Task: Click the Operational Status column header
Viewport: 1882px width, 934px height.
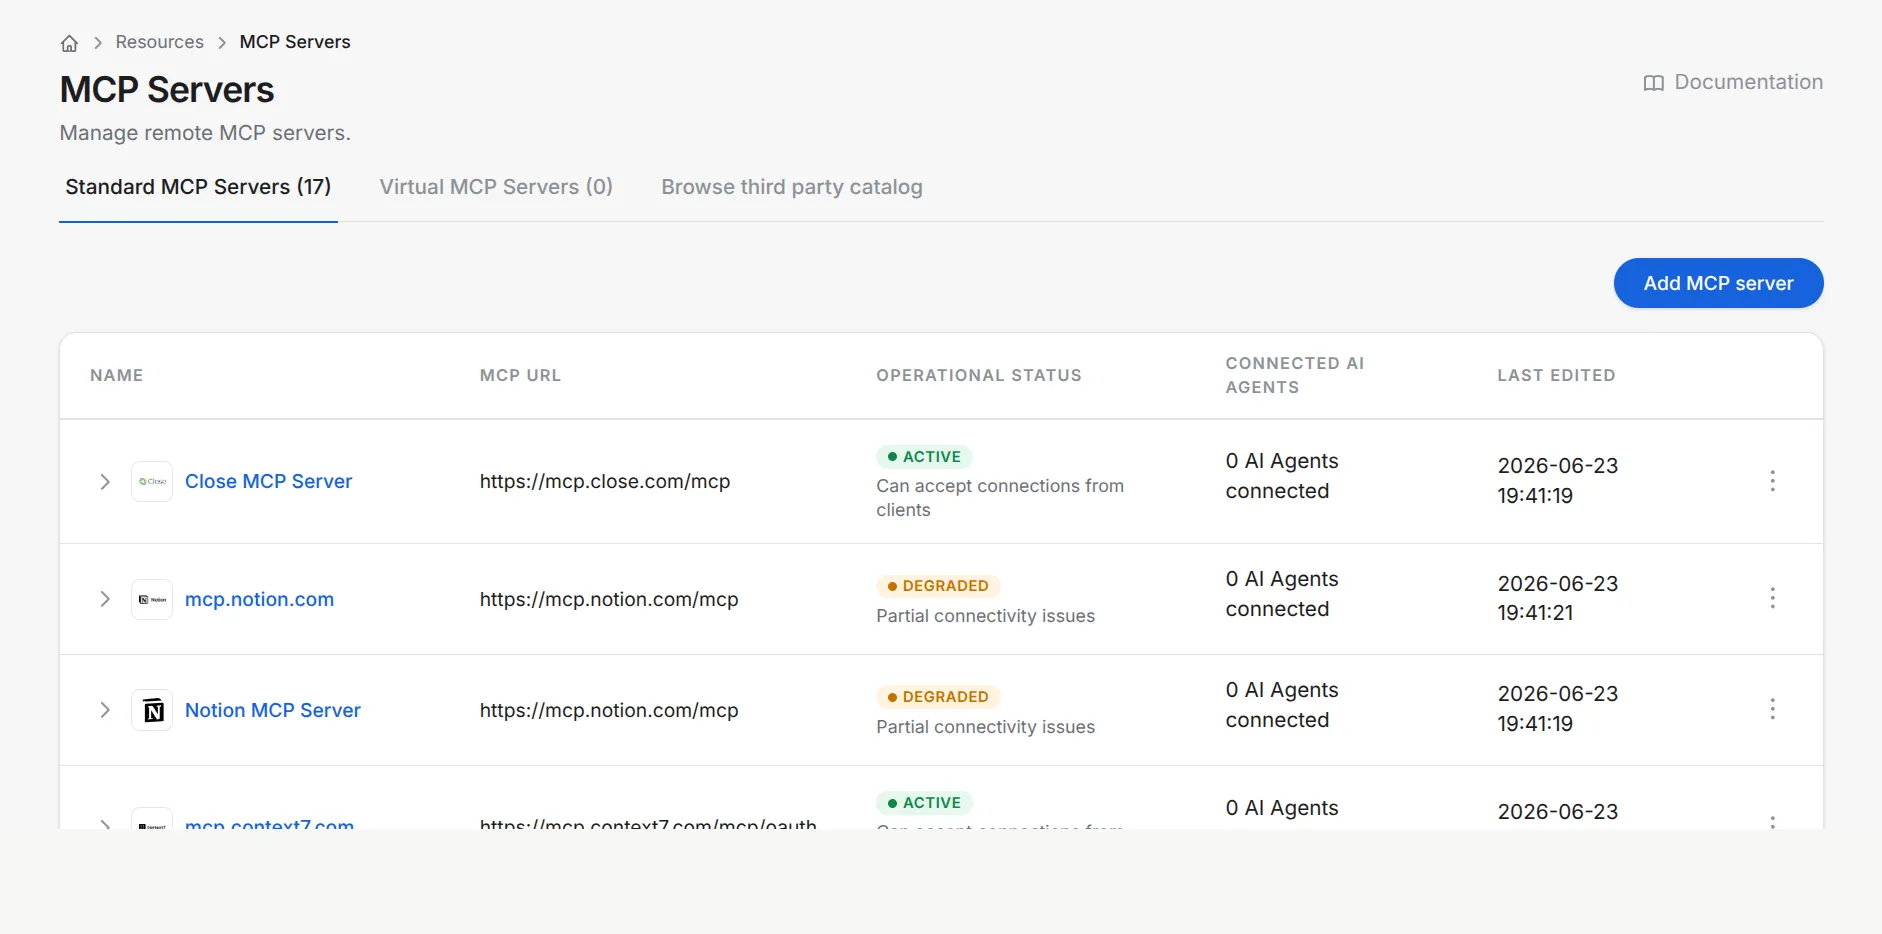Action: 979,375
